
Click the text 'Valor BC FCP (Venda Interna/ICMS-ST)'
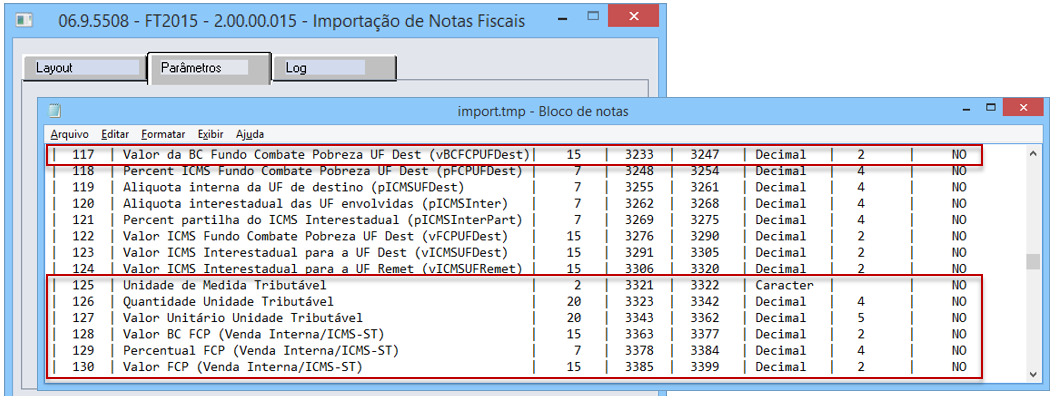(253, 334)
